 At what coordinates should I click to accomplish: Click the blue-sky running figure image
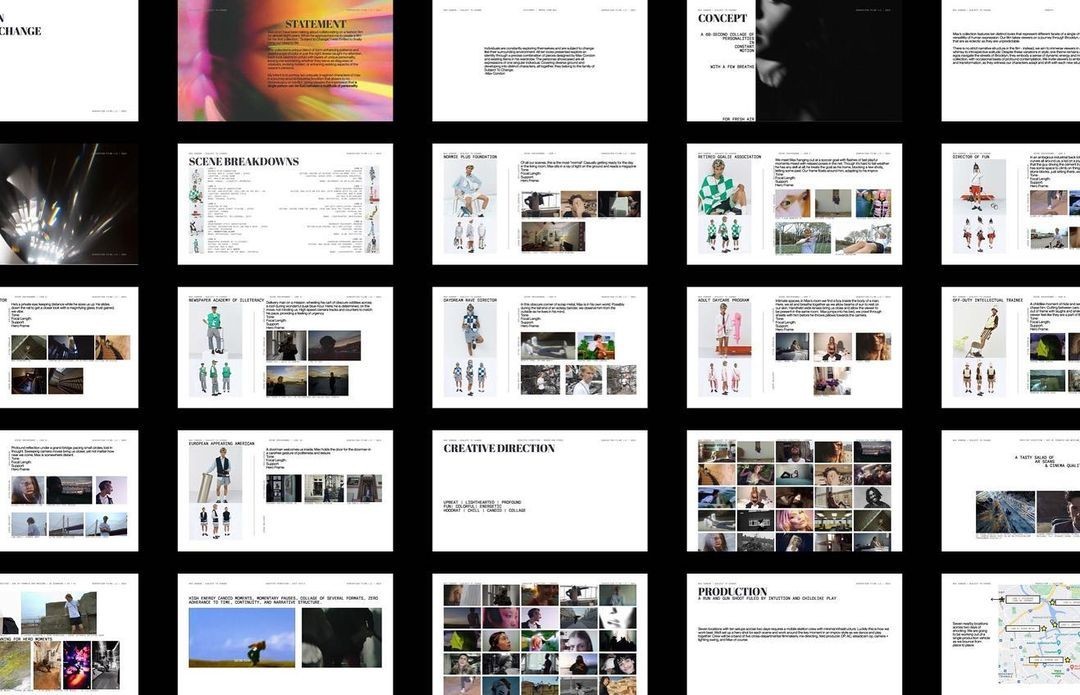[x=242, y=638]
